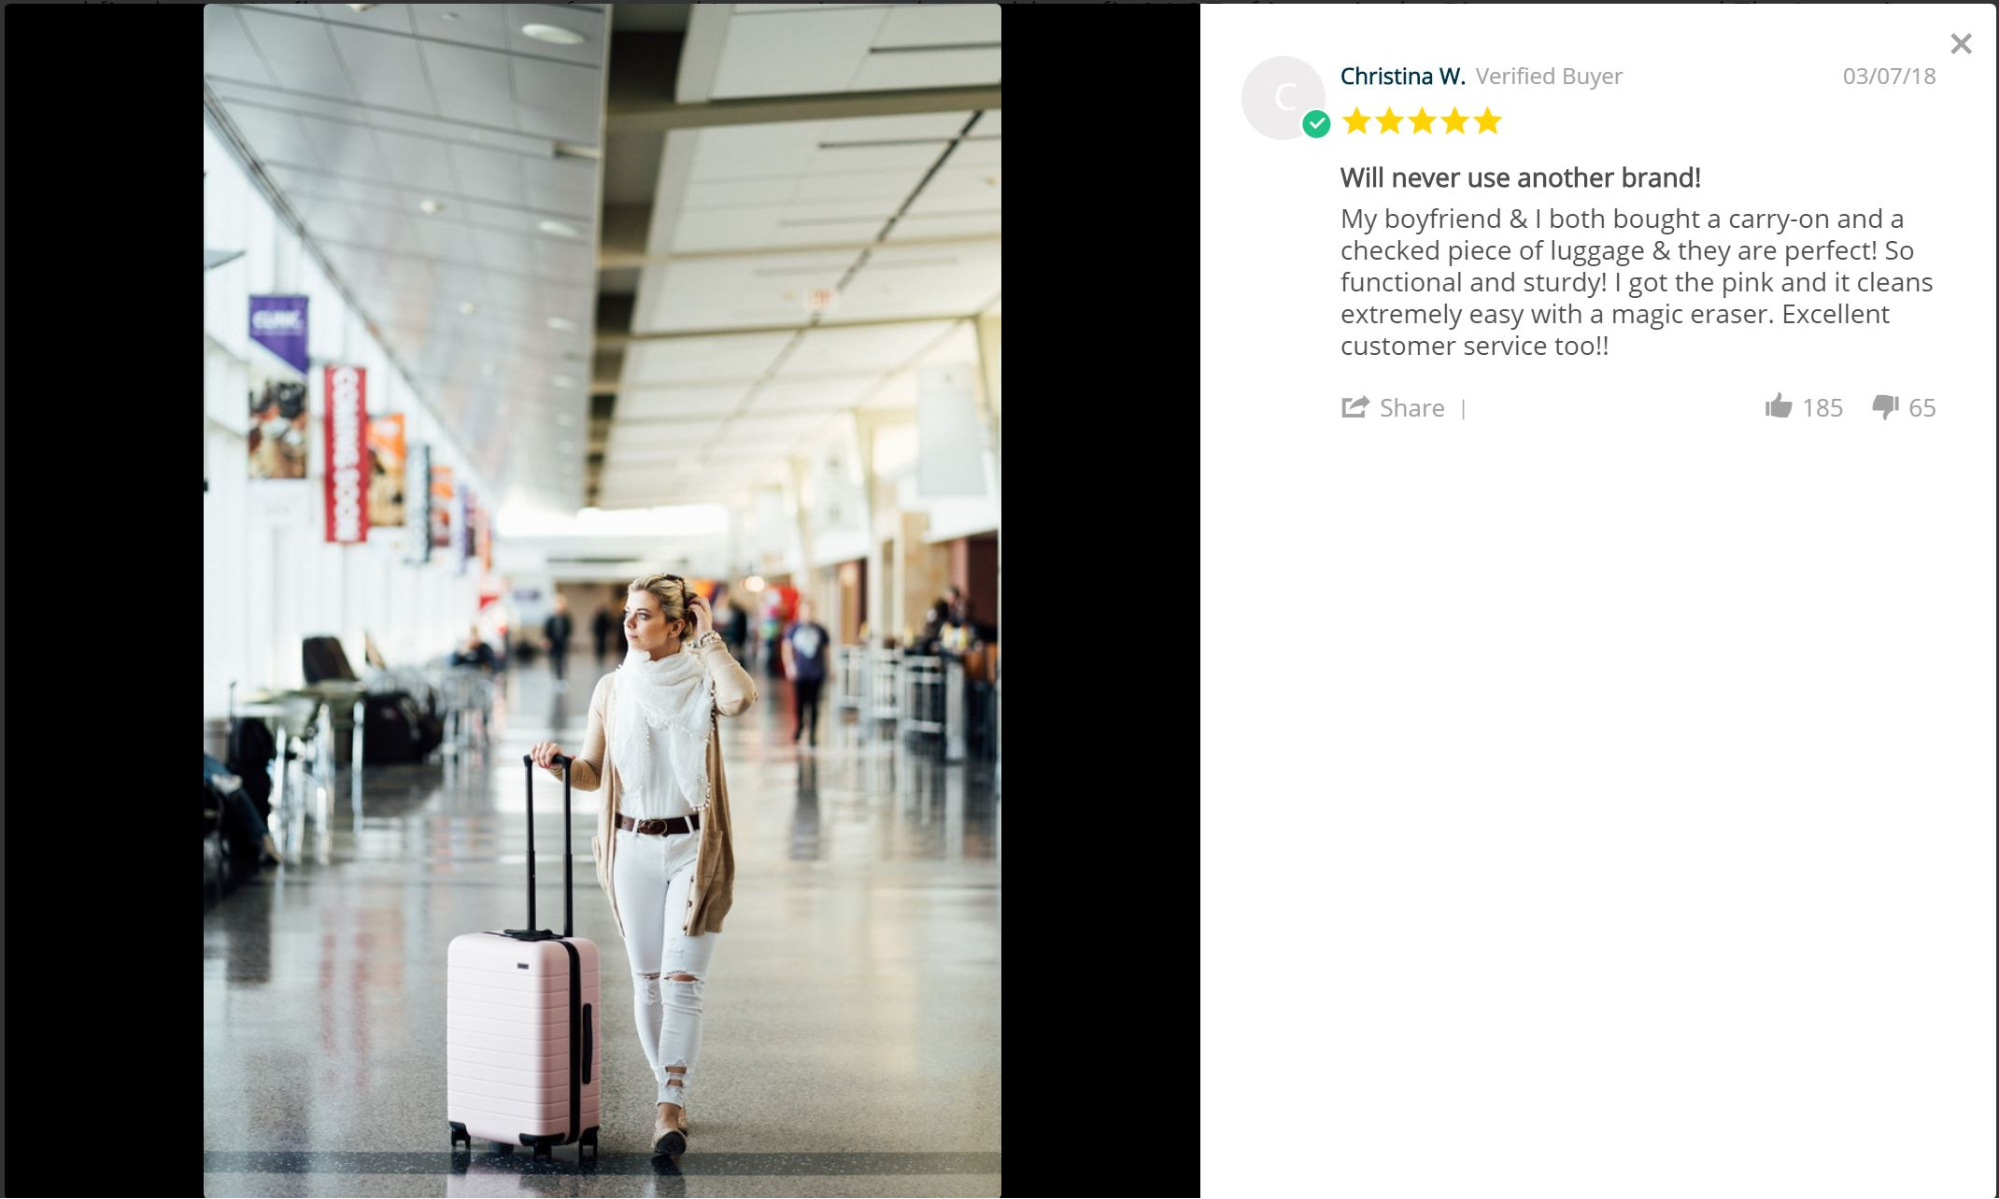Close the review lightbox with the X

[x=1960, y=44]
